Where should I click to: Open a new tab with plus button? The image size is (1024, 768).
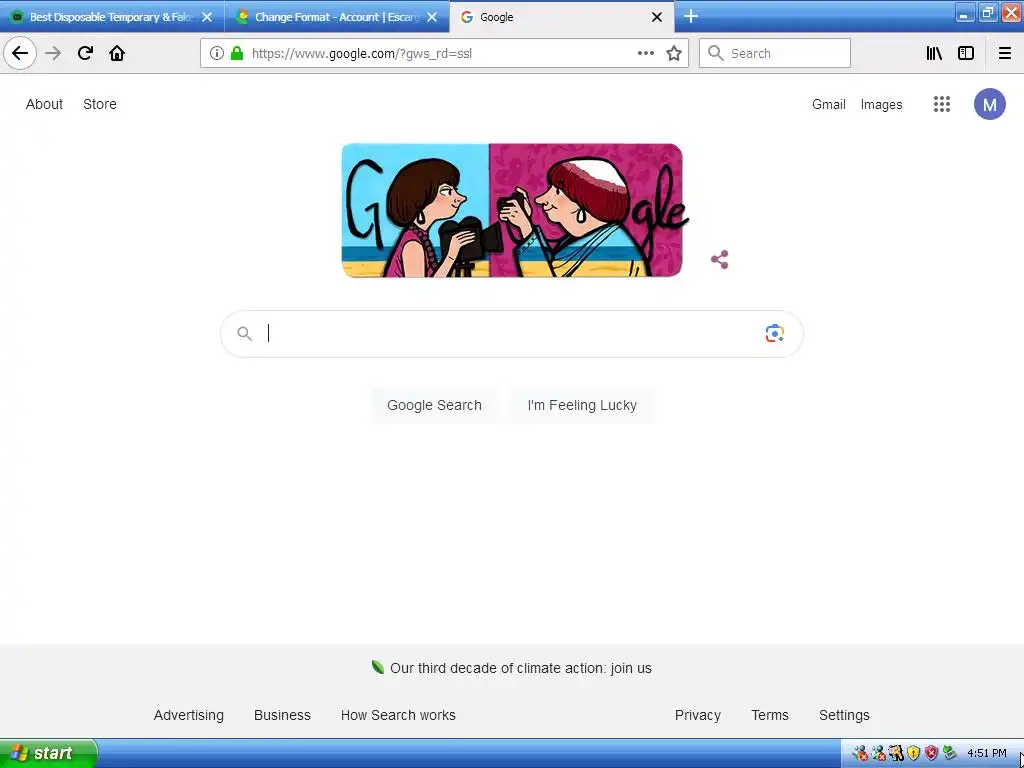tap(691, 16)
